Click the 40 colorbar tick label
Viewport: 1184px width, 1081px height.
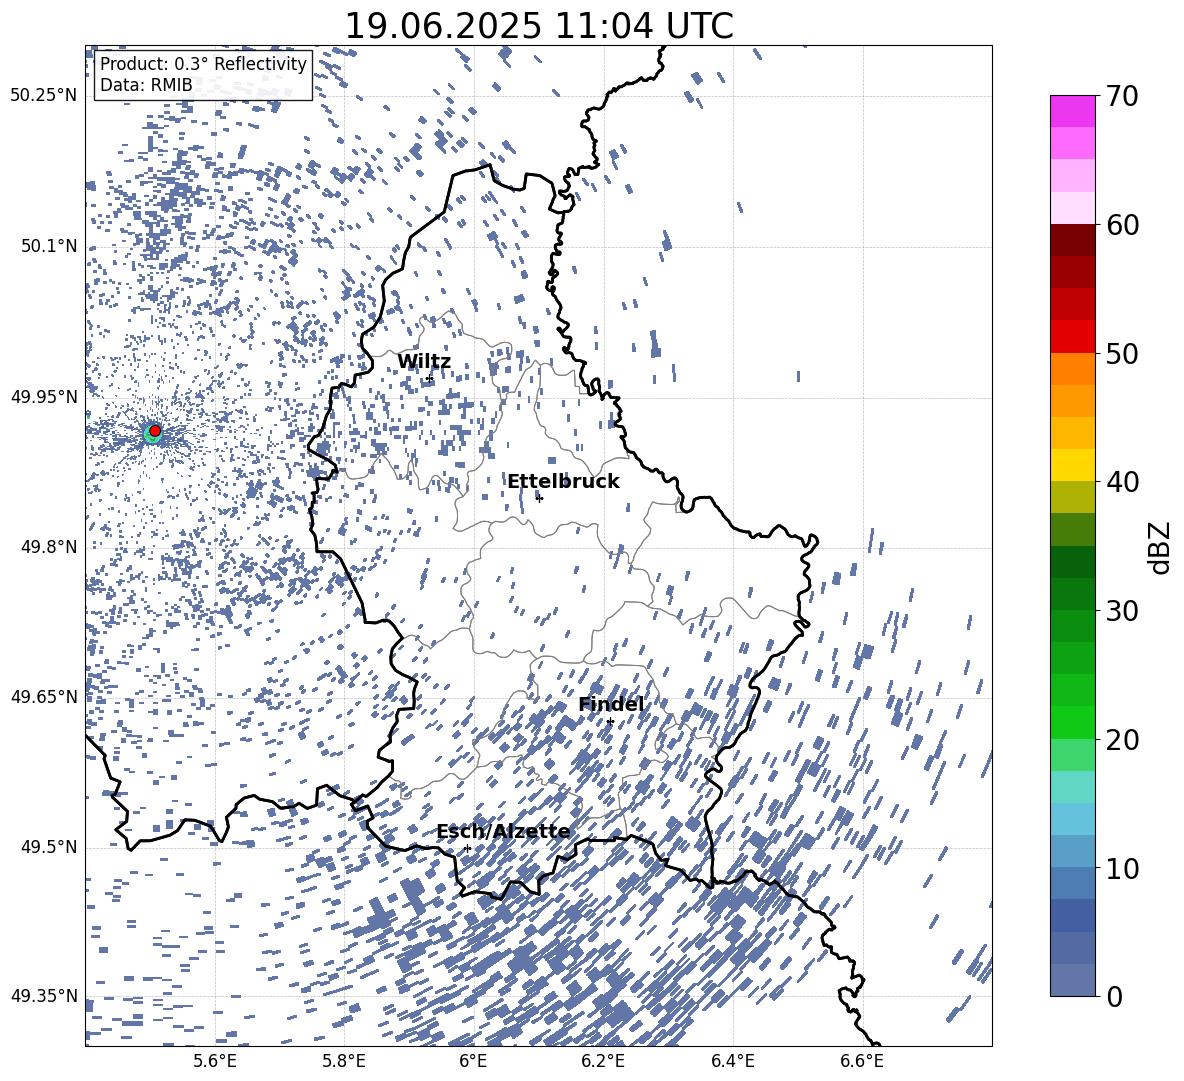pos(1122,482)
